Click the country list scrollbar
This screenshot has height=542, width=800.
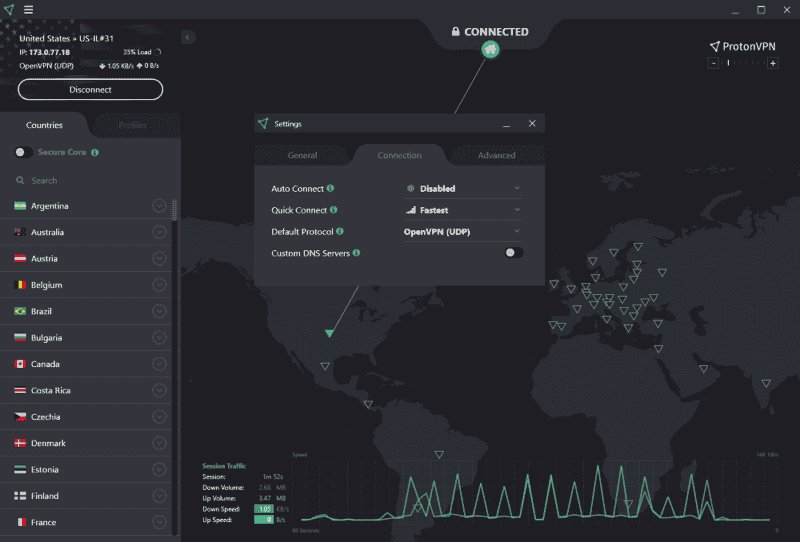174,210
